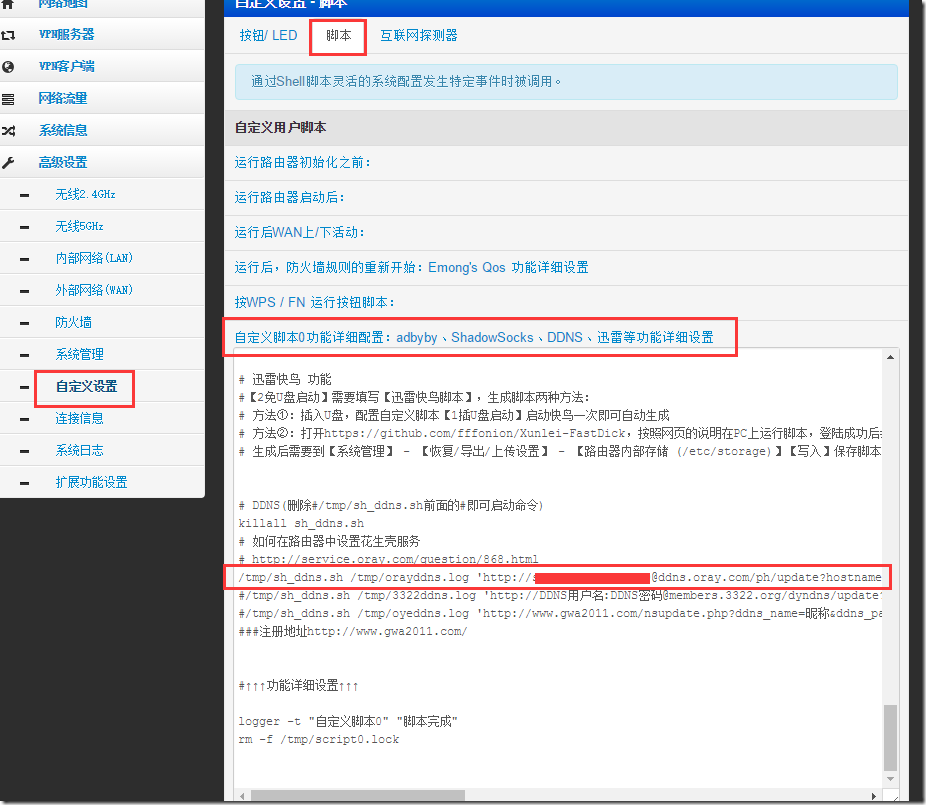Go to 无线2.4GHz settings

[x=85, y=194]
